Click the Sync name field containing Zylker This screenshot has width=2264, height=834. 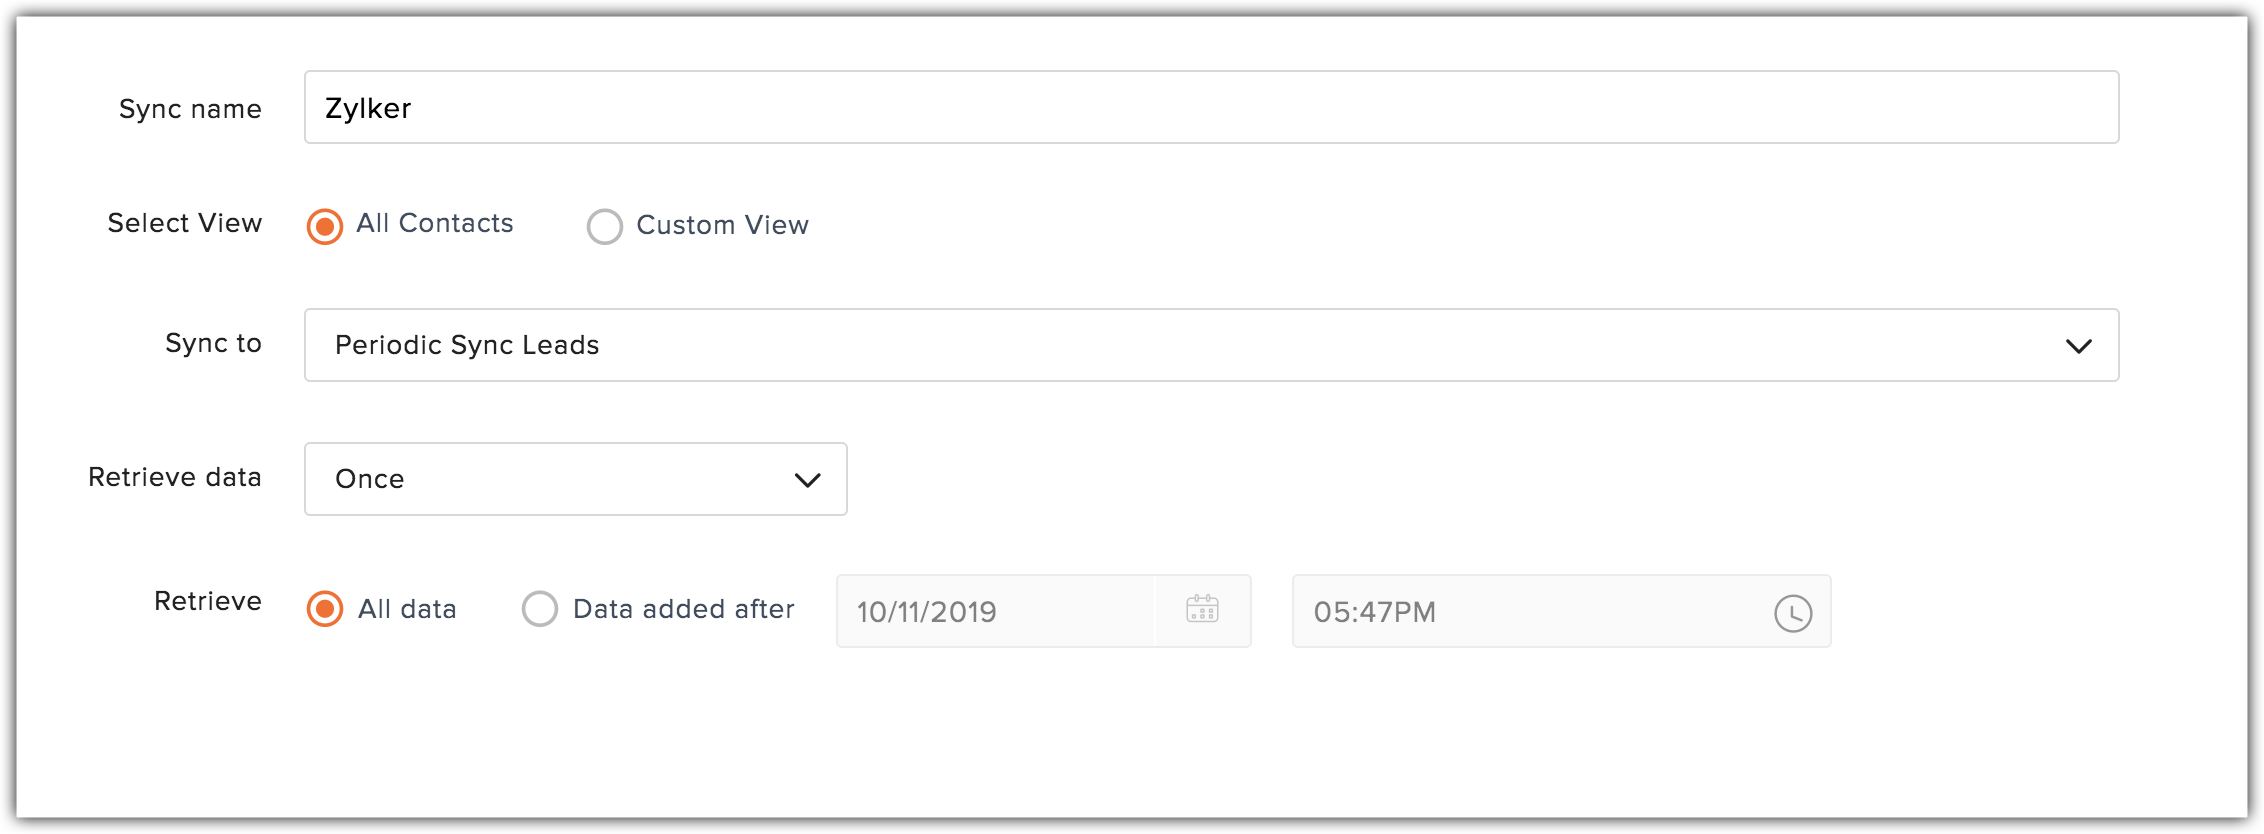[1211, 107]
